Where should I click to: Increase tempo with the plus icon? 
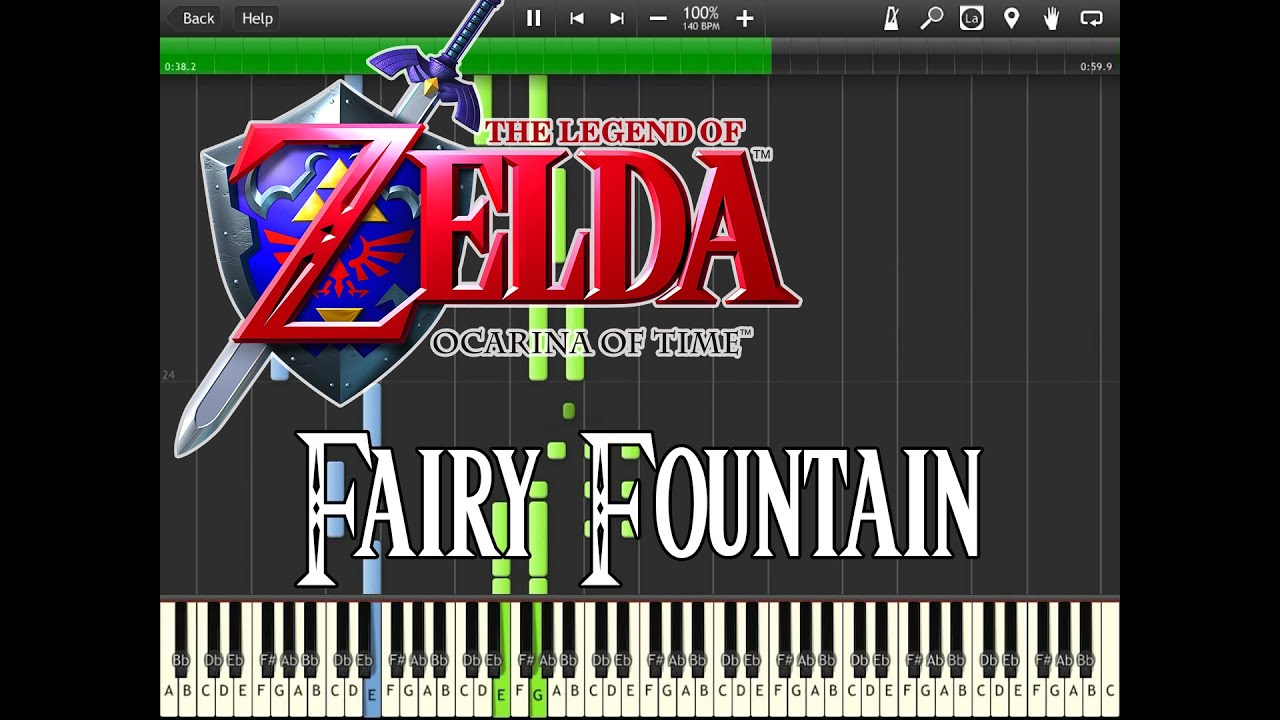(745, 18)
